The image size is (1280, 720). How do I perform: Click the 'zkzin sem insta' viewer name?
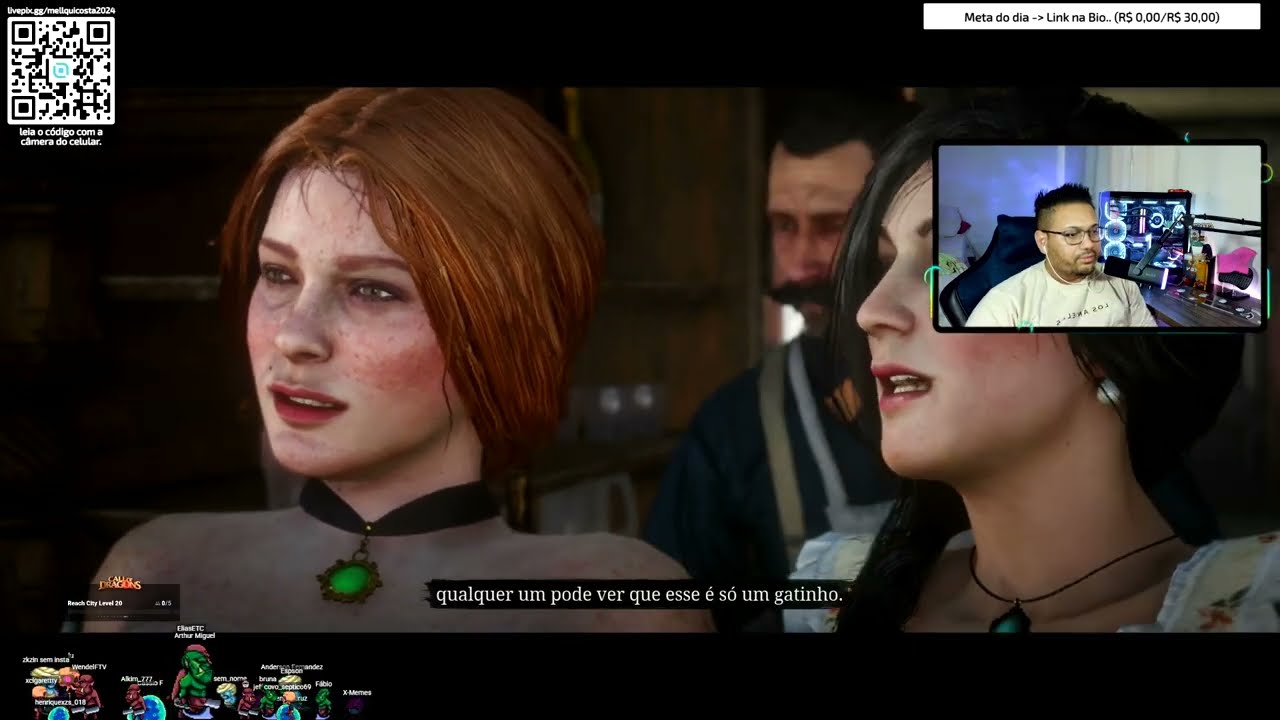point(46,660)
